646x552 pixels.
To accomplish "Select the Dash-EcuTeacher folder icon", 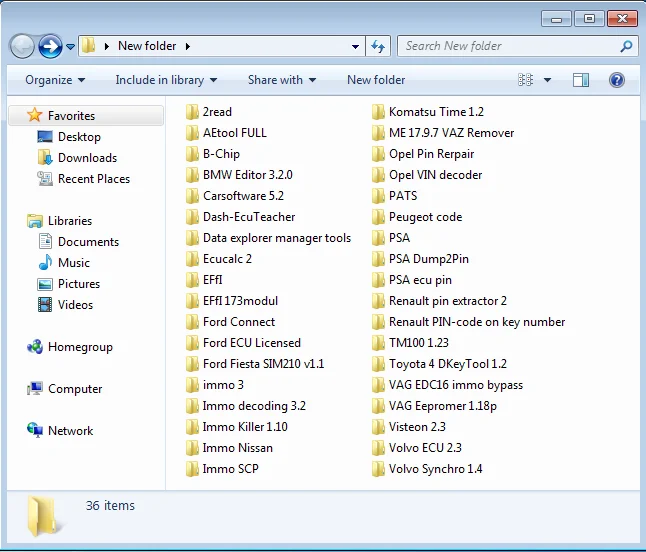I will [192, 217].
